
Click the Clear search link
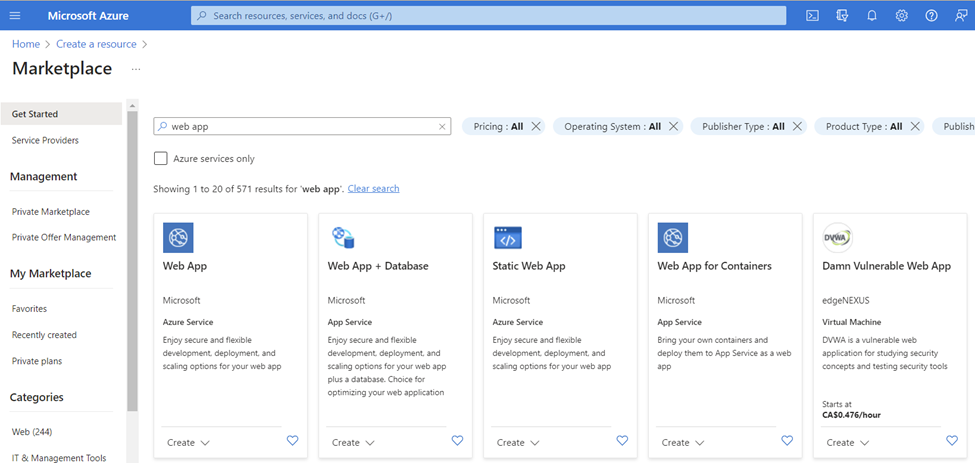[373, 188]
